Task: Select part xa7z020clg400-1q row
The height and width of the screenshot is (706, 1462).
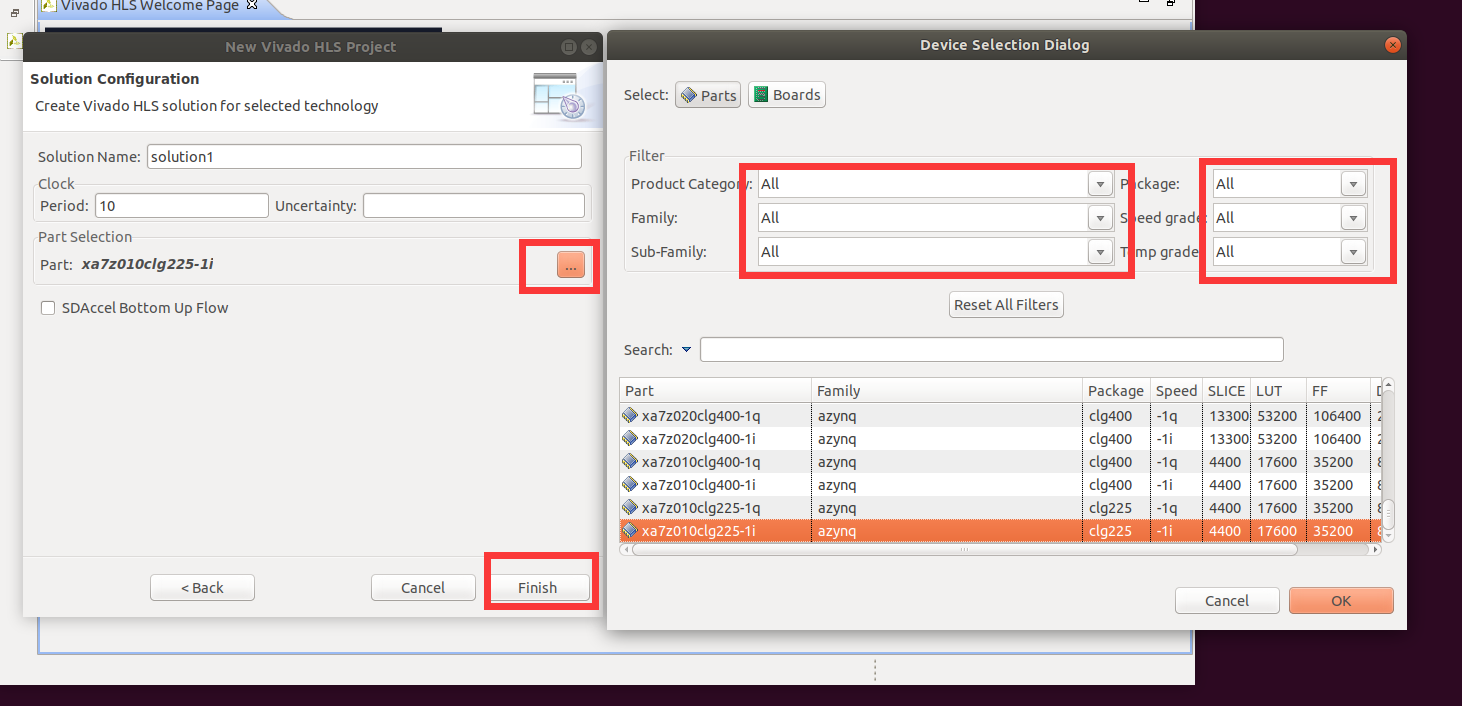Action: (x=1000, y=415)
